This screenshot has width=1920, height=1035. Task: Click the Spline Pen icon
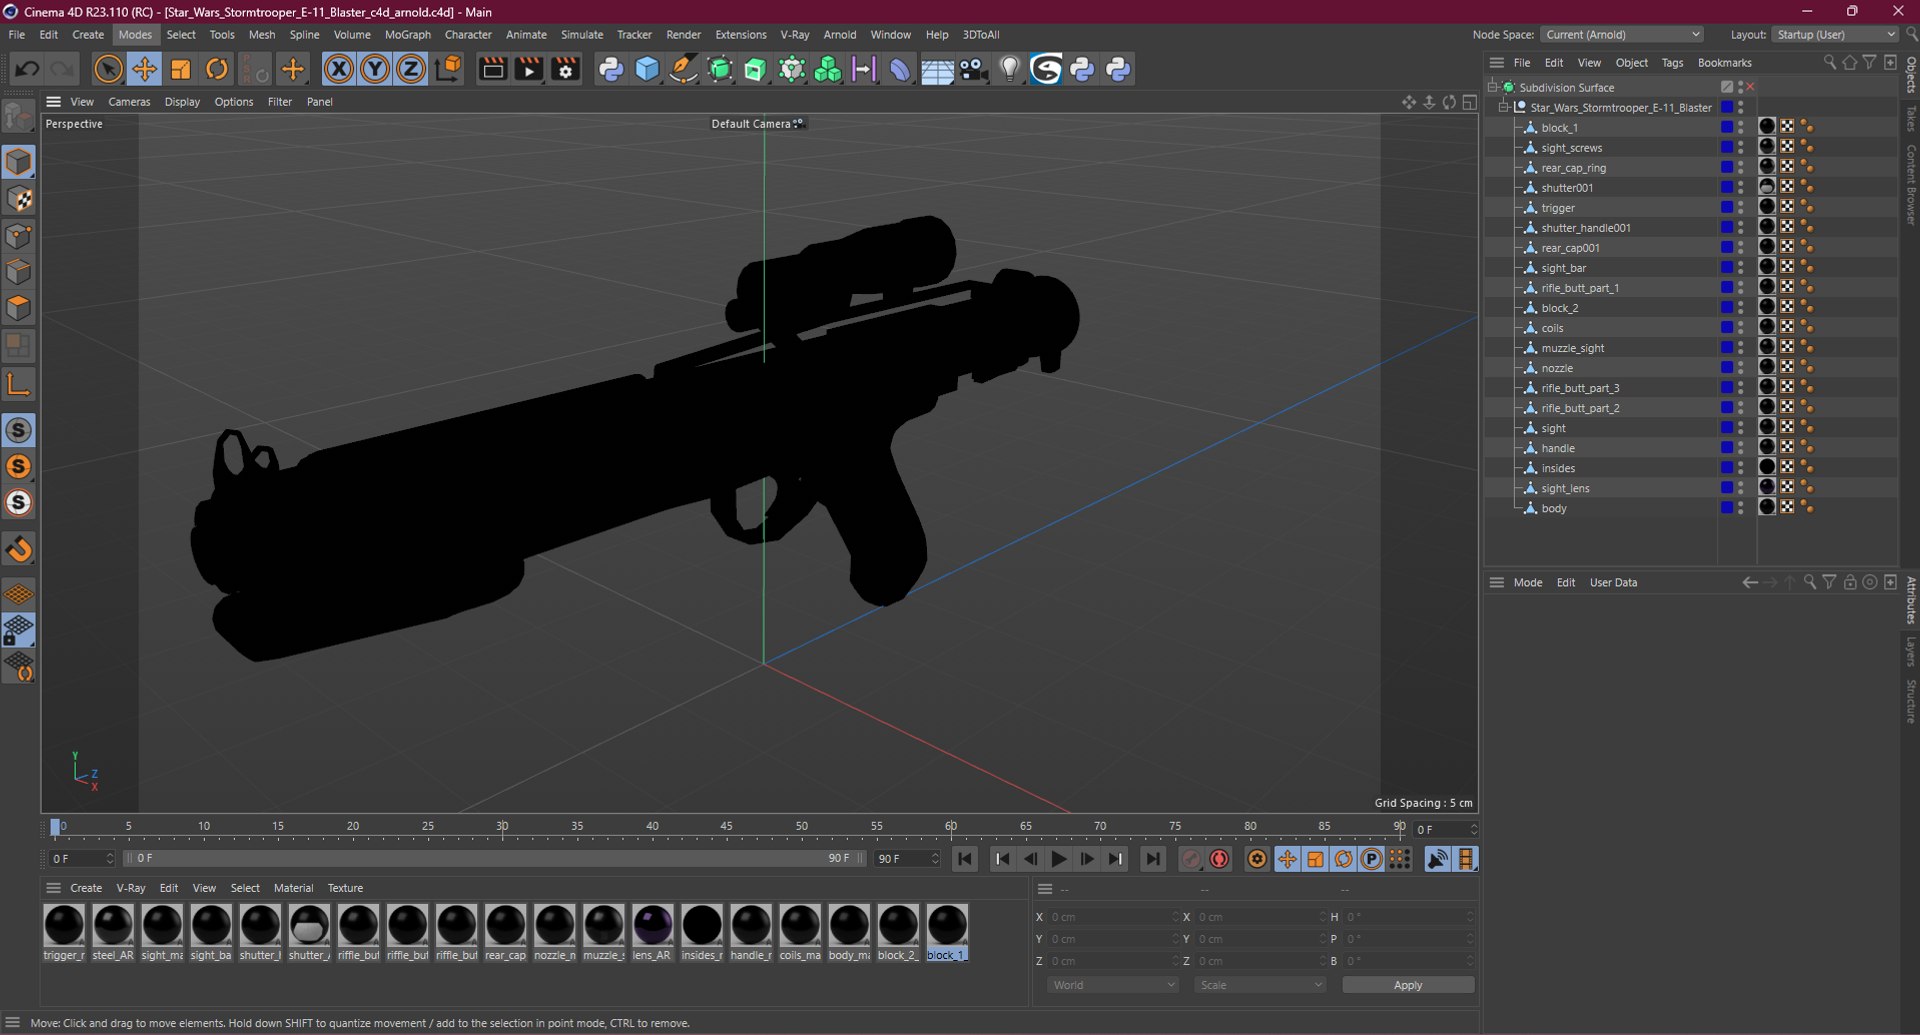click(x=683, y=69)
